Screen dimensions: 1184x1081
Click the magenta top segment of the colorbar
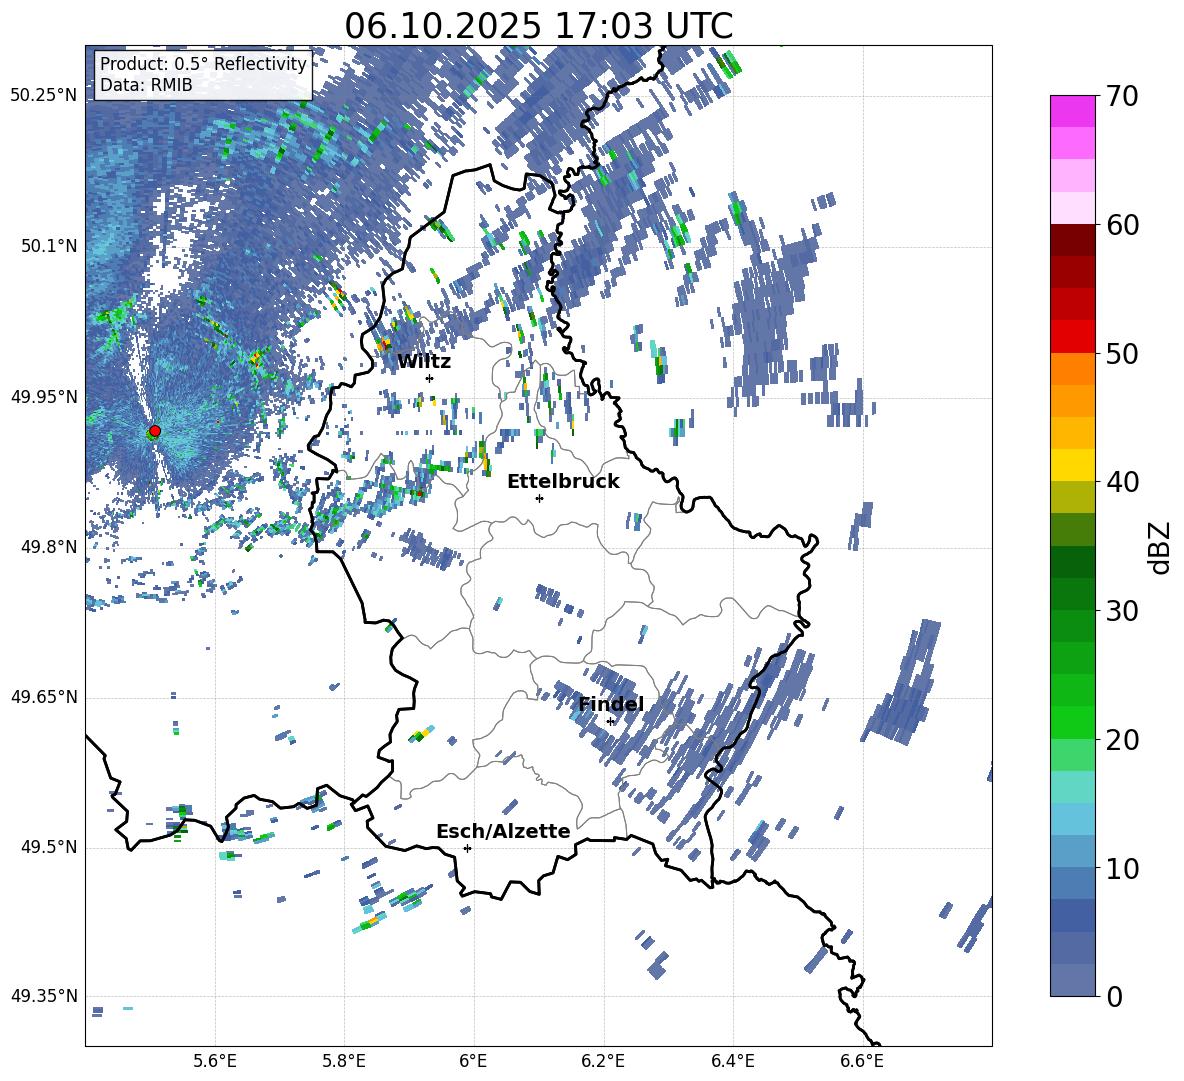(x=1072, y=112)
